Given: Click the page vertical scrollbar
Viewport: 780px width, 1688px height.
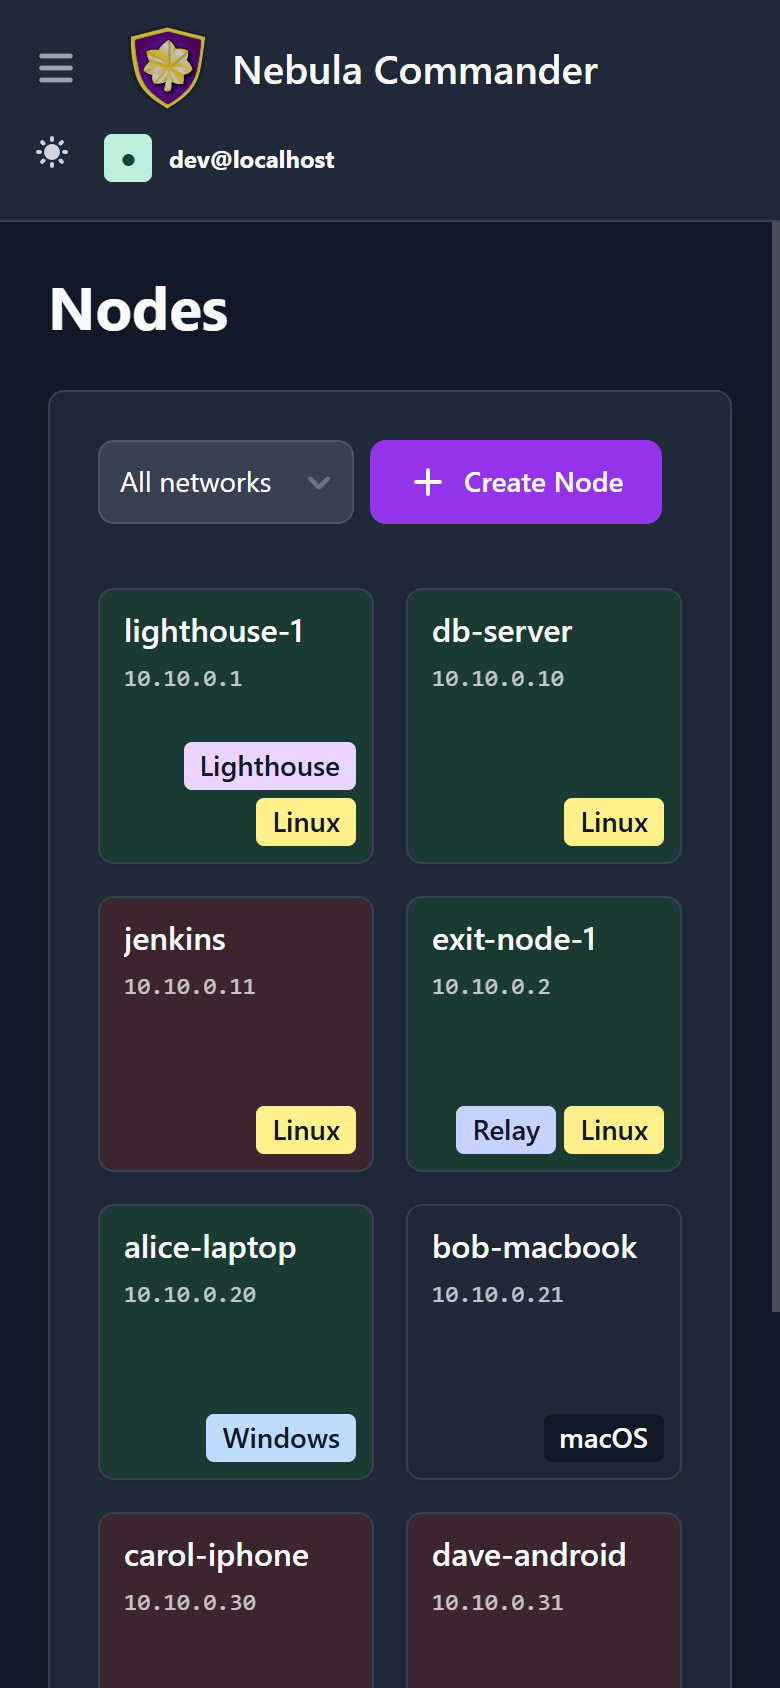Looking at the screenshot, I should (775, 766).
